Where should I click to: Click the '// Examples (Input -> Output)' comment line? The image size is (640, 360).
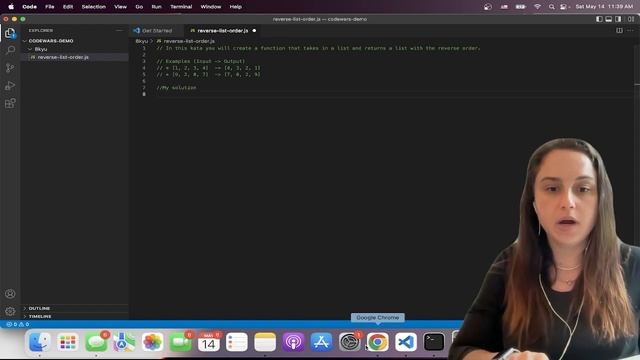tap(201, 61)
